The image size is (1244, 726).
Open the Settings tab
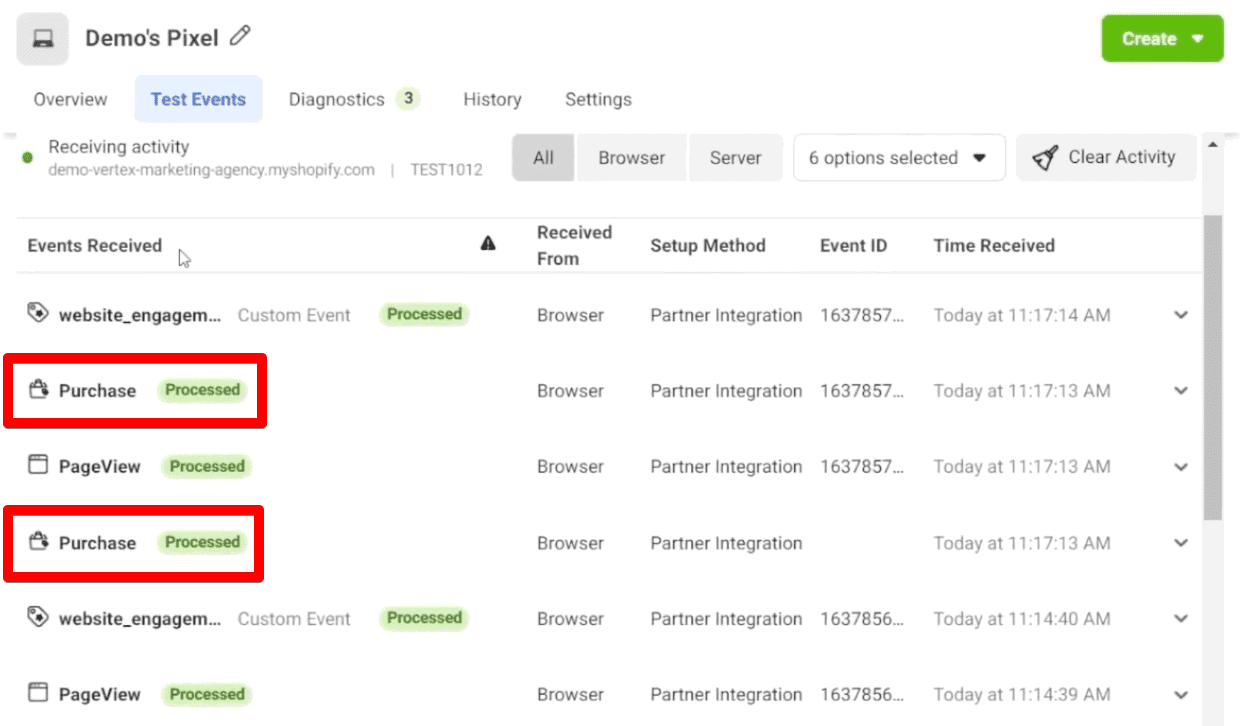pyautogui.click(x=598, y=99)
